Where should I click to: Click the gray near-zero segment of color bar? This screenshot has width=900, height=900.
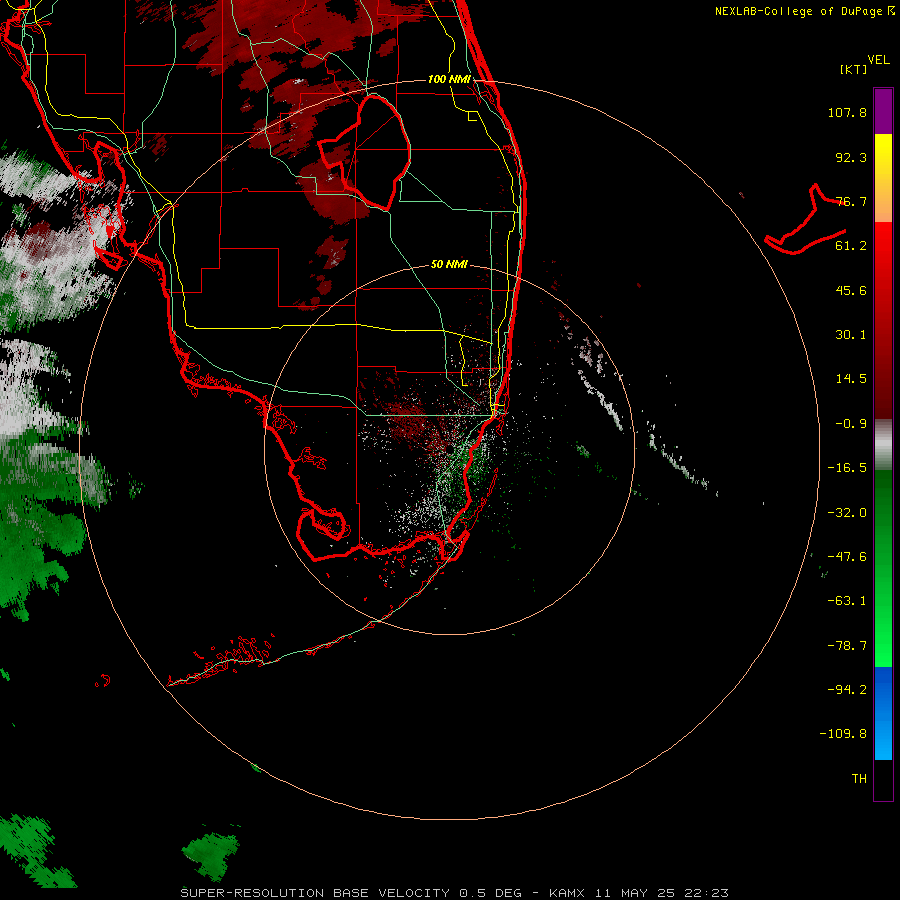[883, 445]
